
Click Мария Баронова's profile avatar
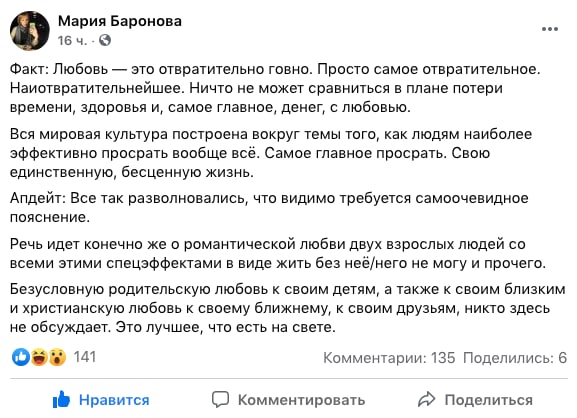30,31
